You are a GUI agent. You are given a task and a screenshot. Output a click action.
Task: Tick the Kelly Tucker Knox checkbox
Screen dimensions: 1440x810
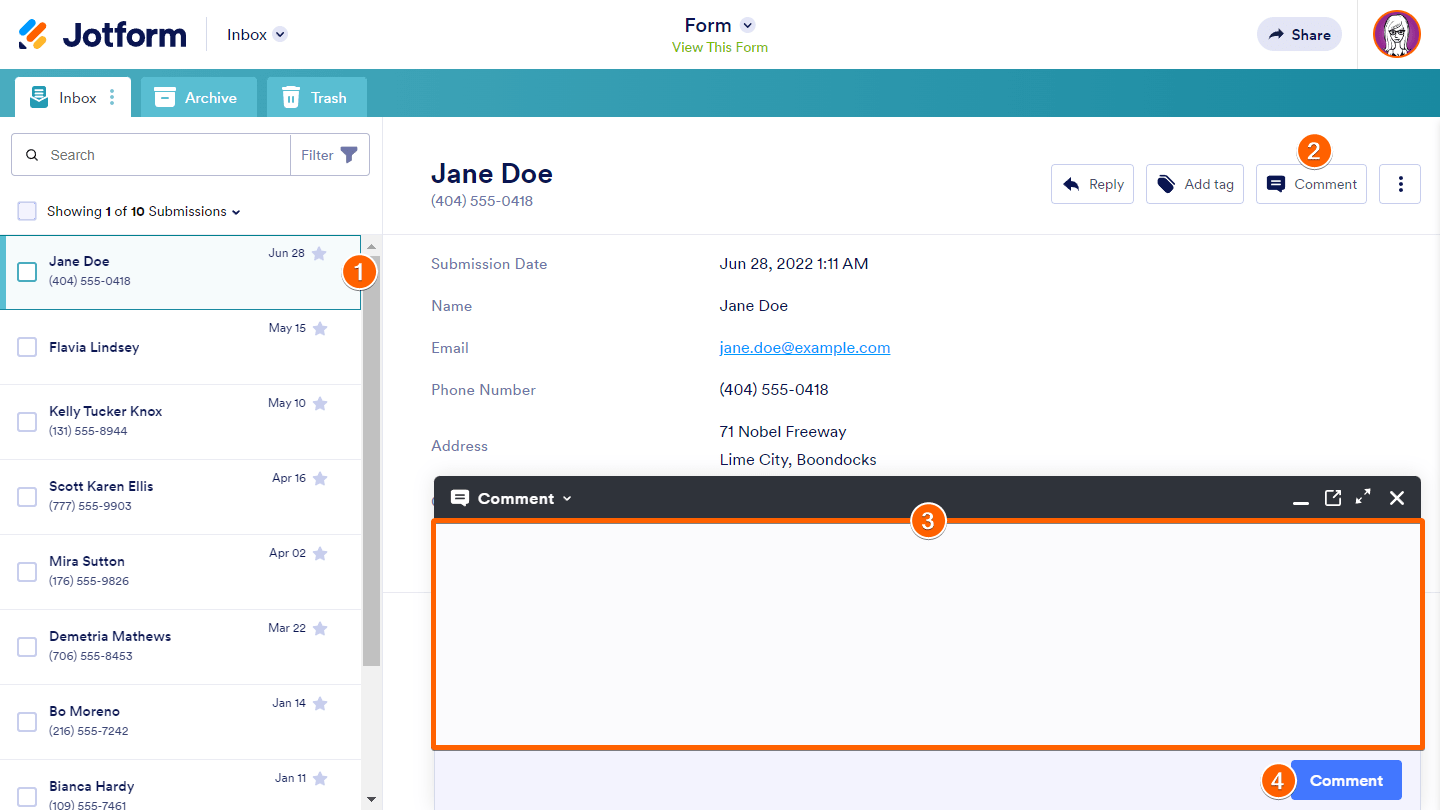[x=28, y=422]
